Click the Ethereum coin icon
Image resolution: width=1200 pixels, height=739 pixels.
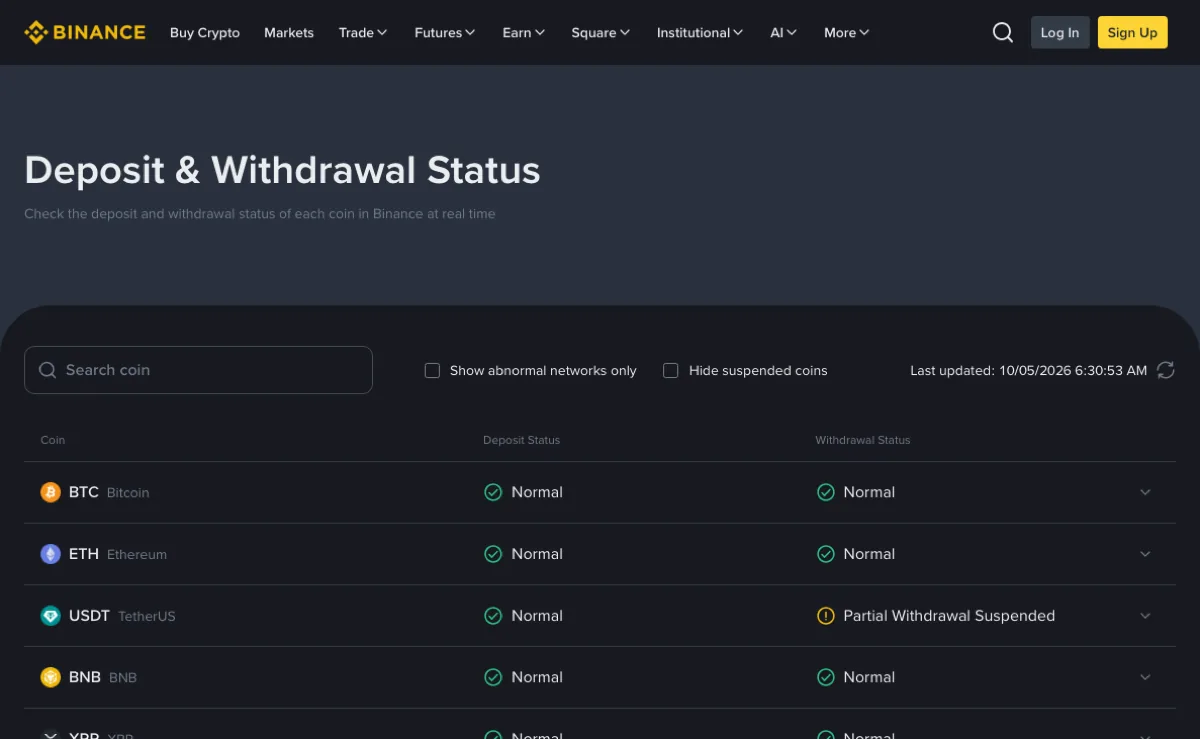[x=50, y=554]
